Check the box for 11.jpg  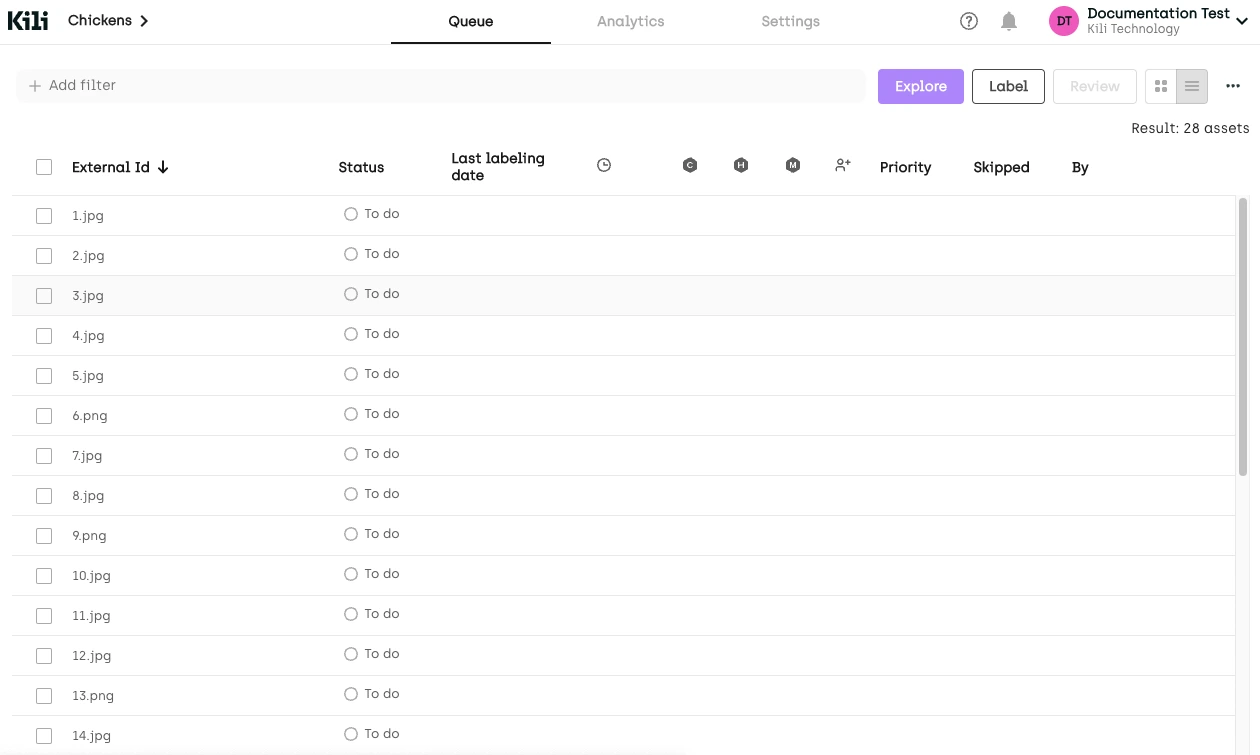pos(44,616)
